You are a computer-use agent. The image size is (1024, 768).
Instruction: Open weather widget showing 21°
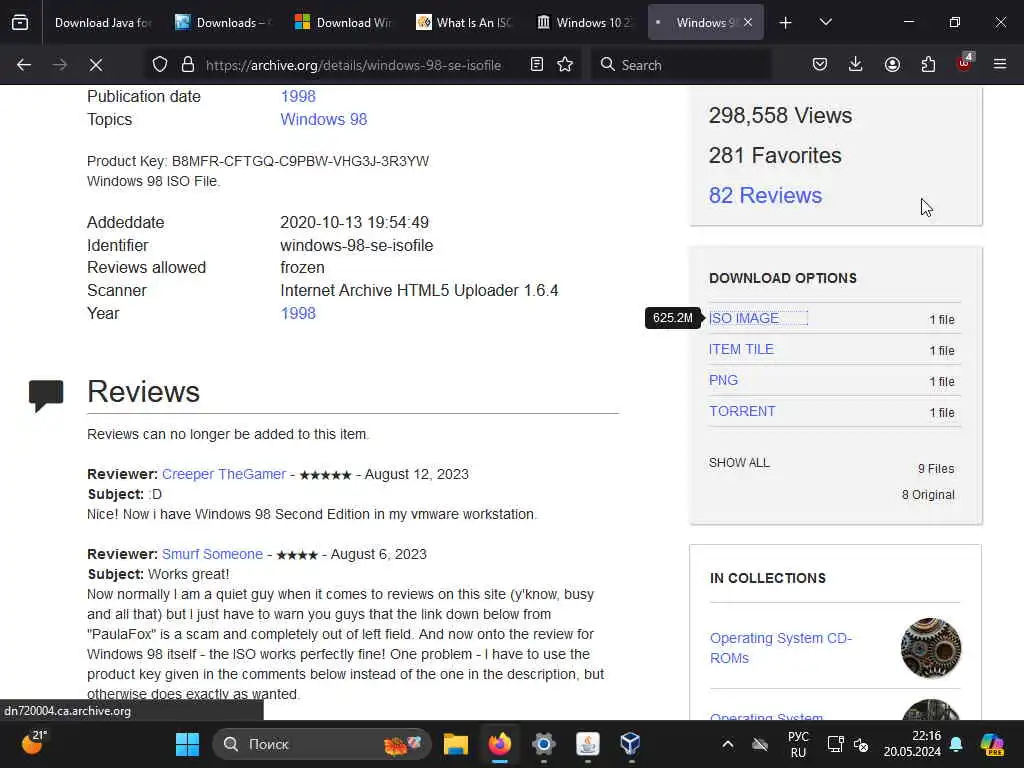tap(34, 743)
